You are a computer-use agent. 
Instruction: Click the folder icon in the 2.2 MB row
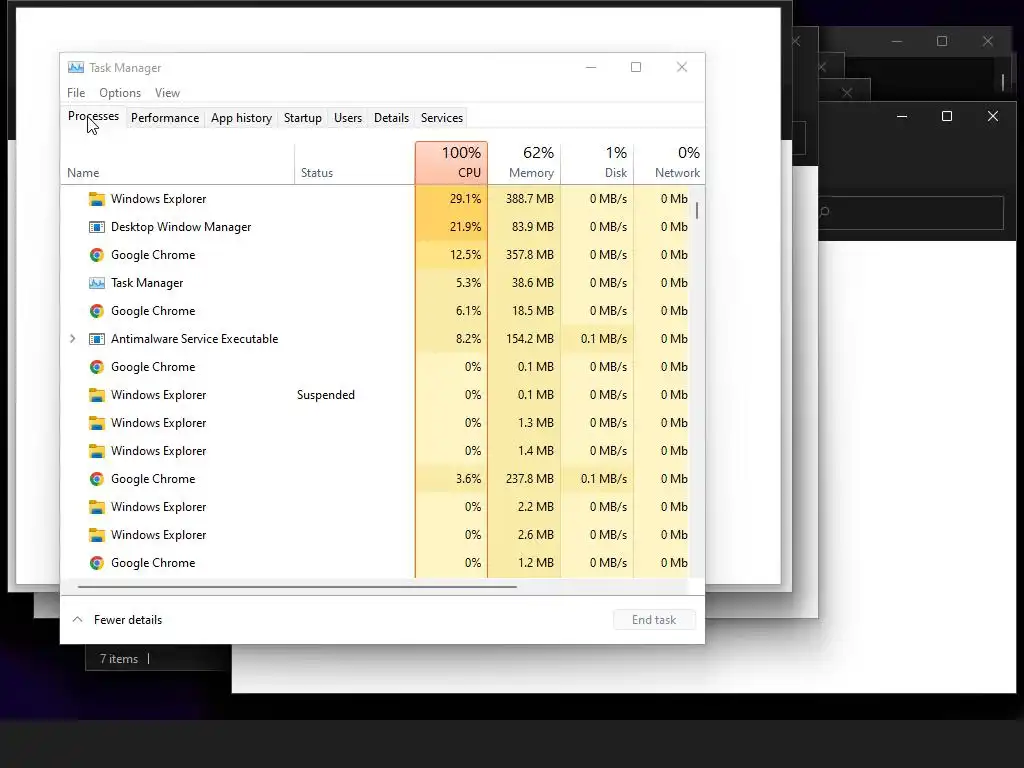pos(97,507)
